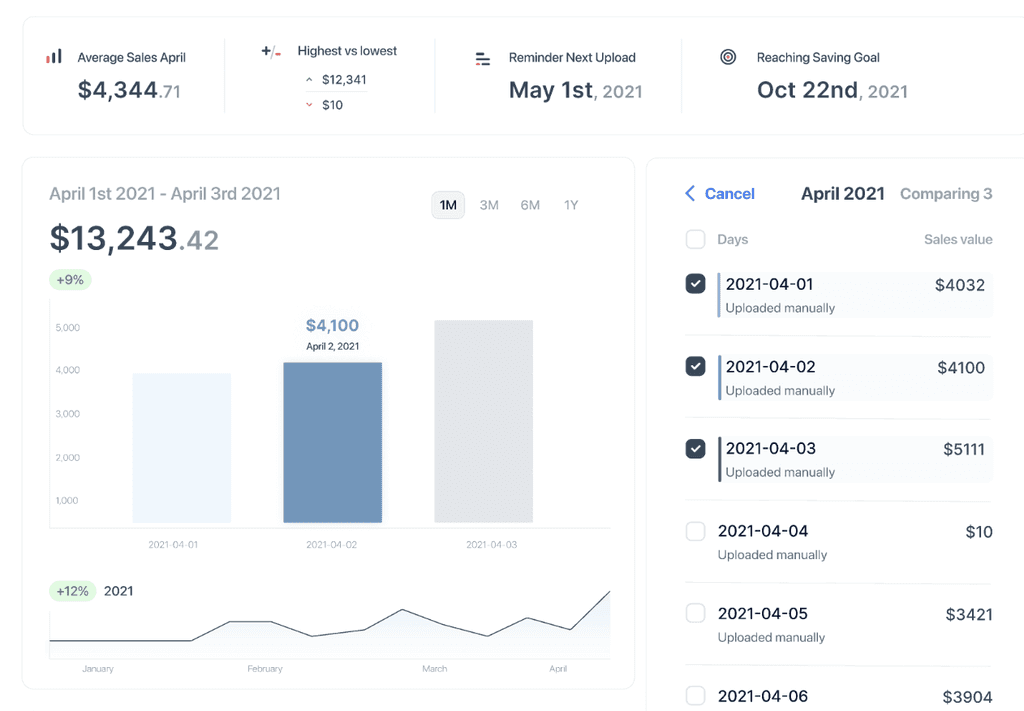
Task: Uncheck the 2021-04-03 checkbox
Action: coord(696,449)
